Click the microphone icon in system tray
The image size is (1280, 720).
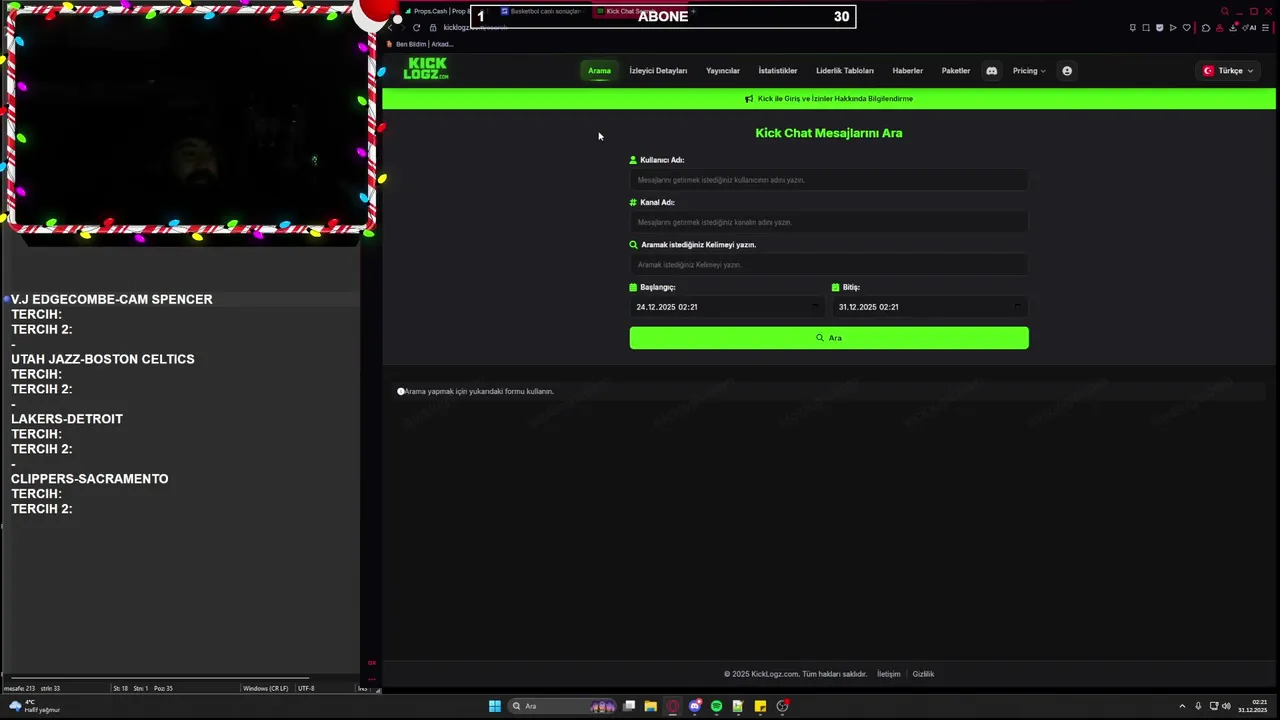pos(1198,706)
